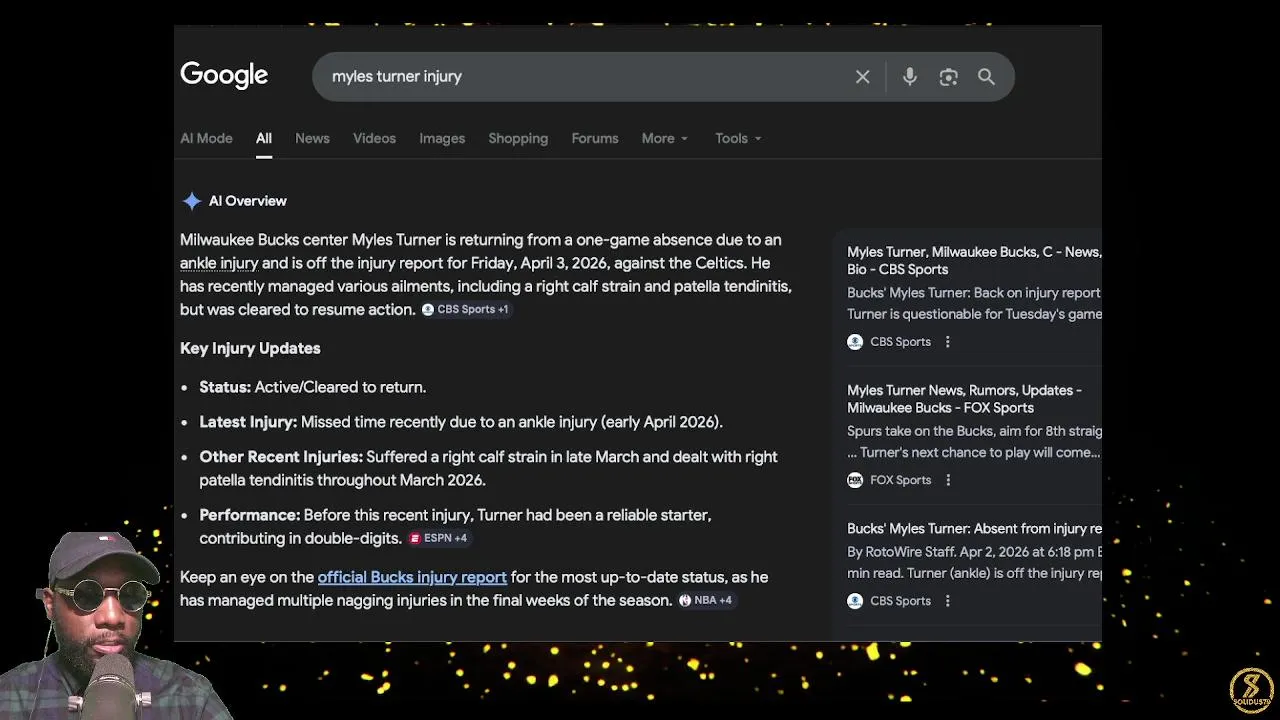1280x720 pixels.
Task: Expand NBA +4 sources chip
Action: tap(705, 600)
